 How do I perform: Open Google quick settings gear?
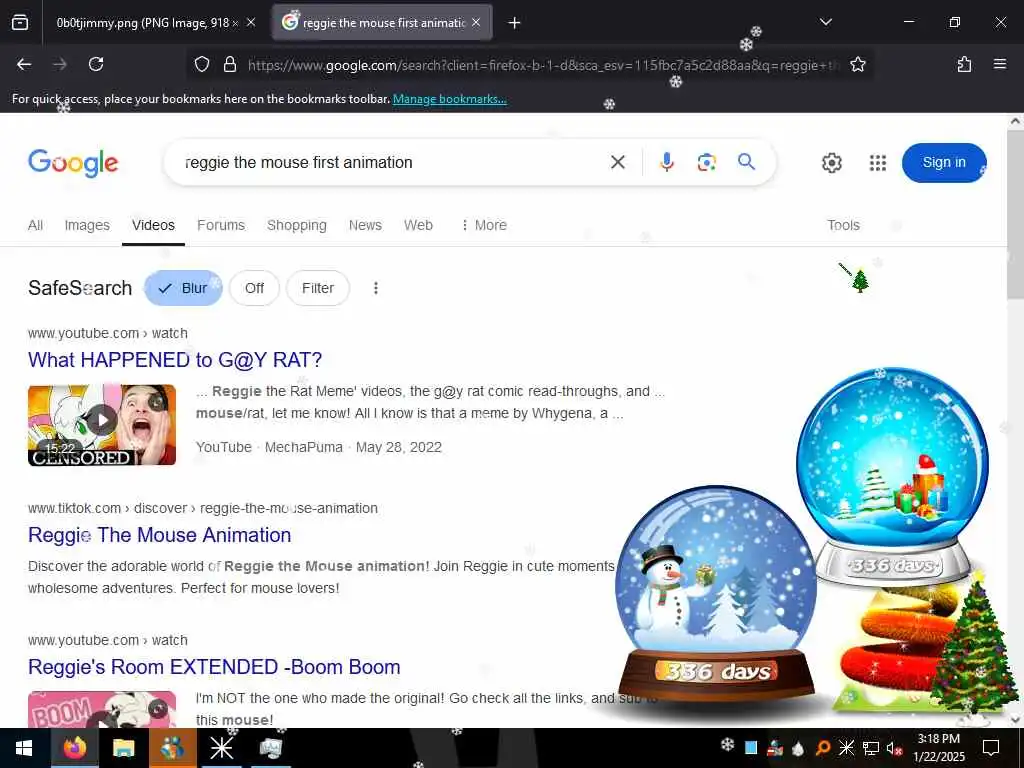tap(831, 163)
